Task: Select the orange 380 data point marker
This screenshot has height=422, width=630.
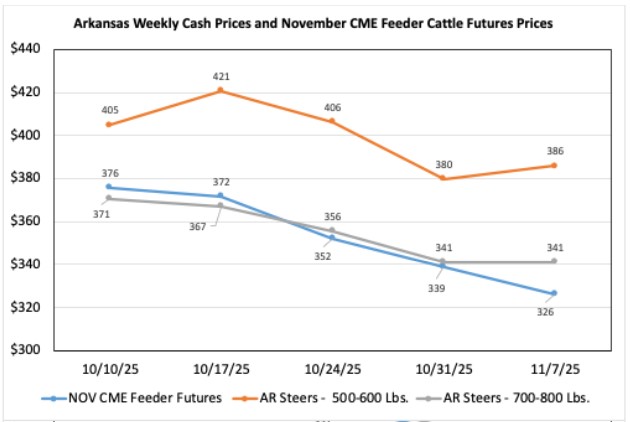Action: 443,179
